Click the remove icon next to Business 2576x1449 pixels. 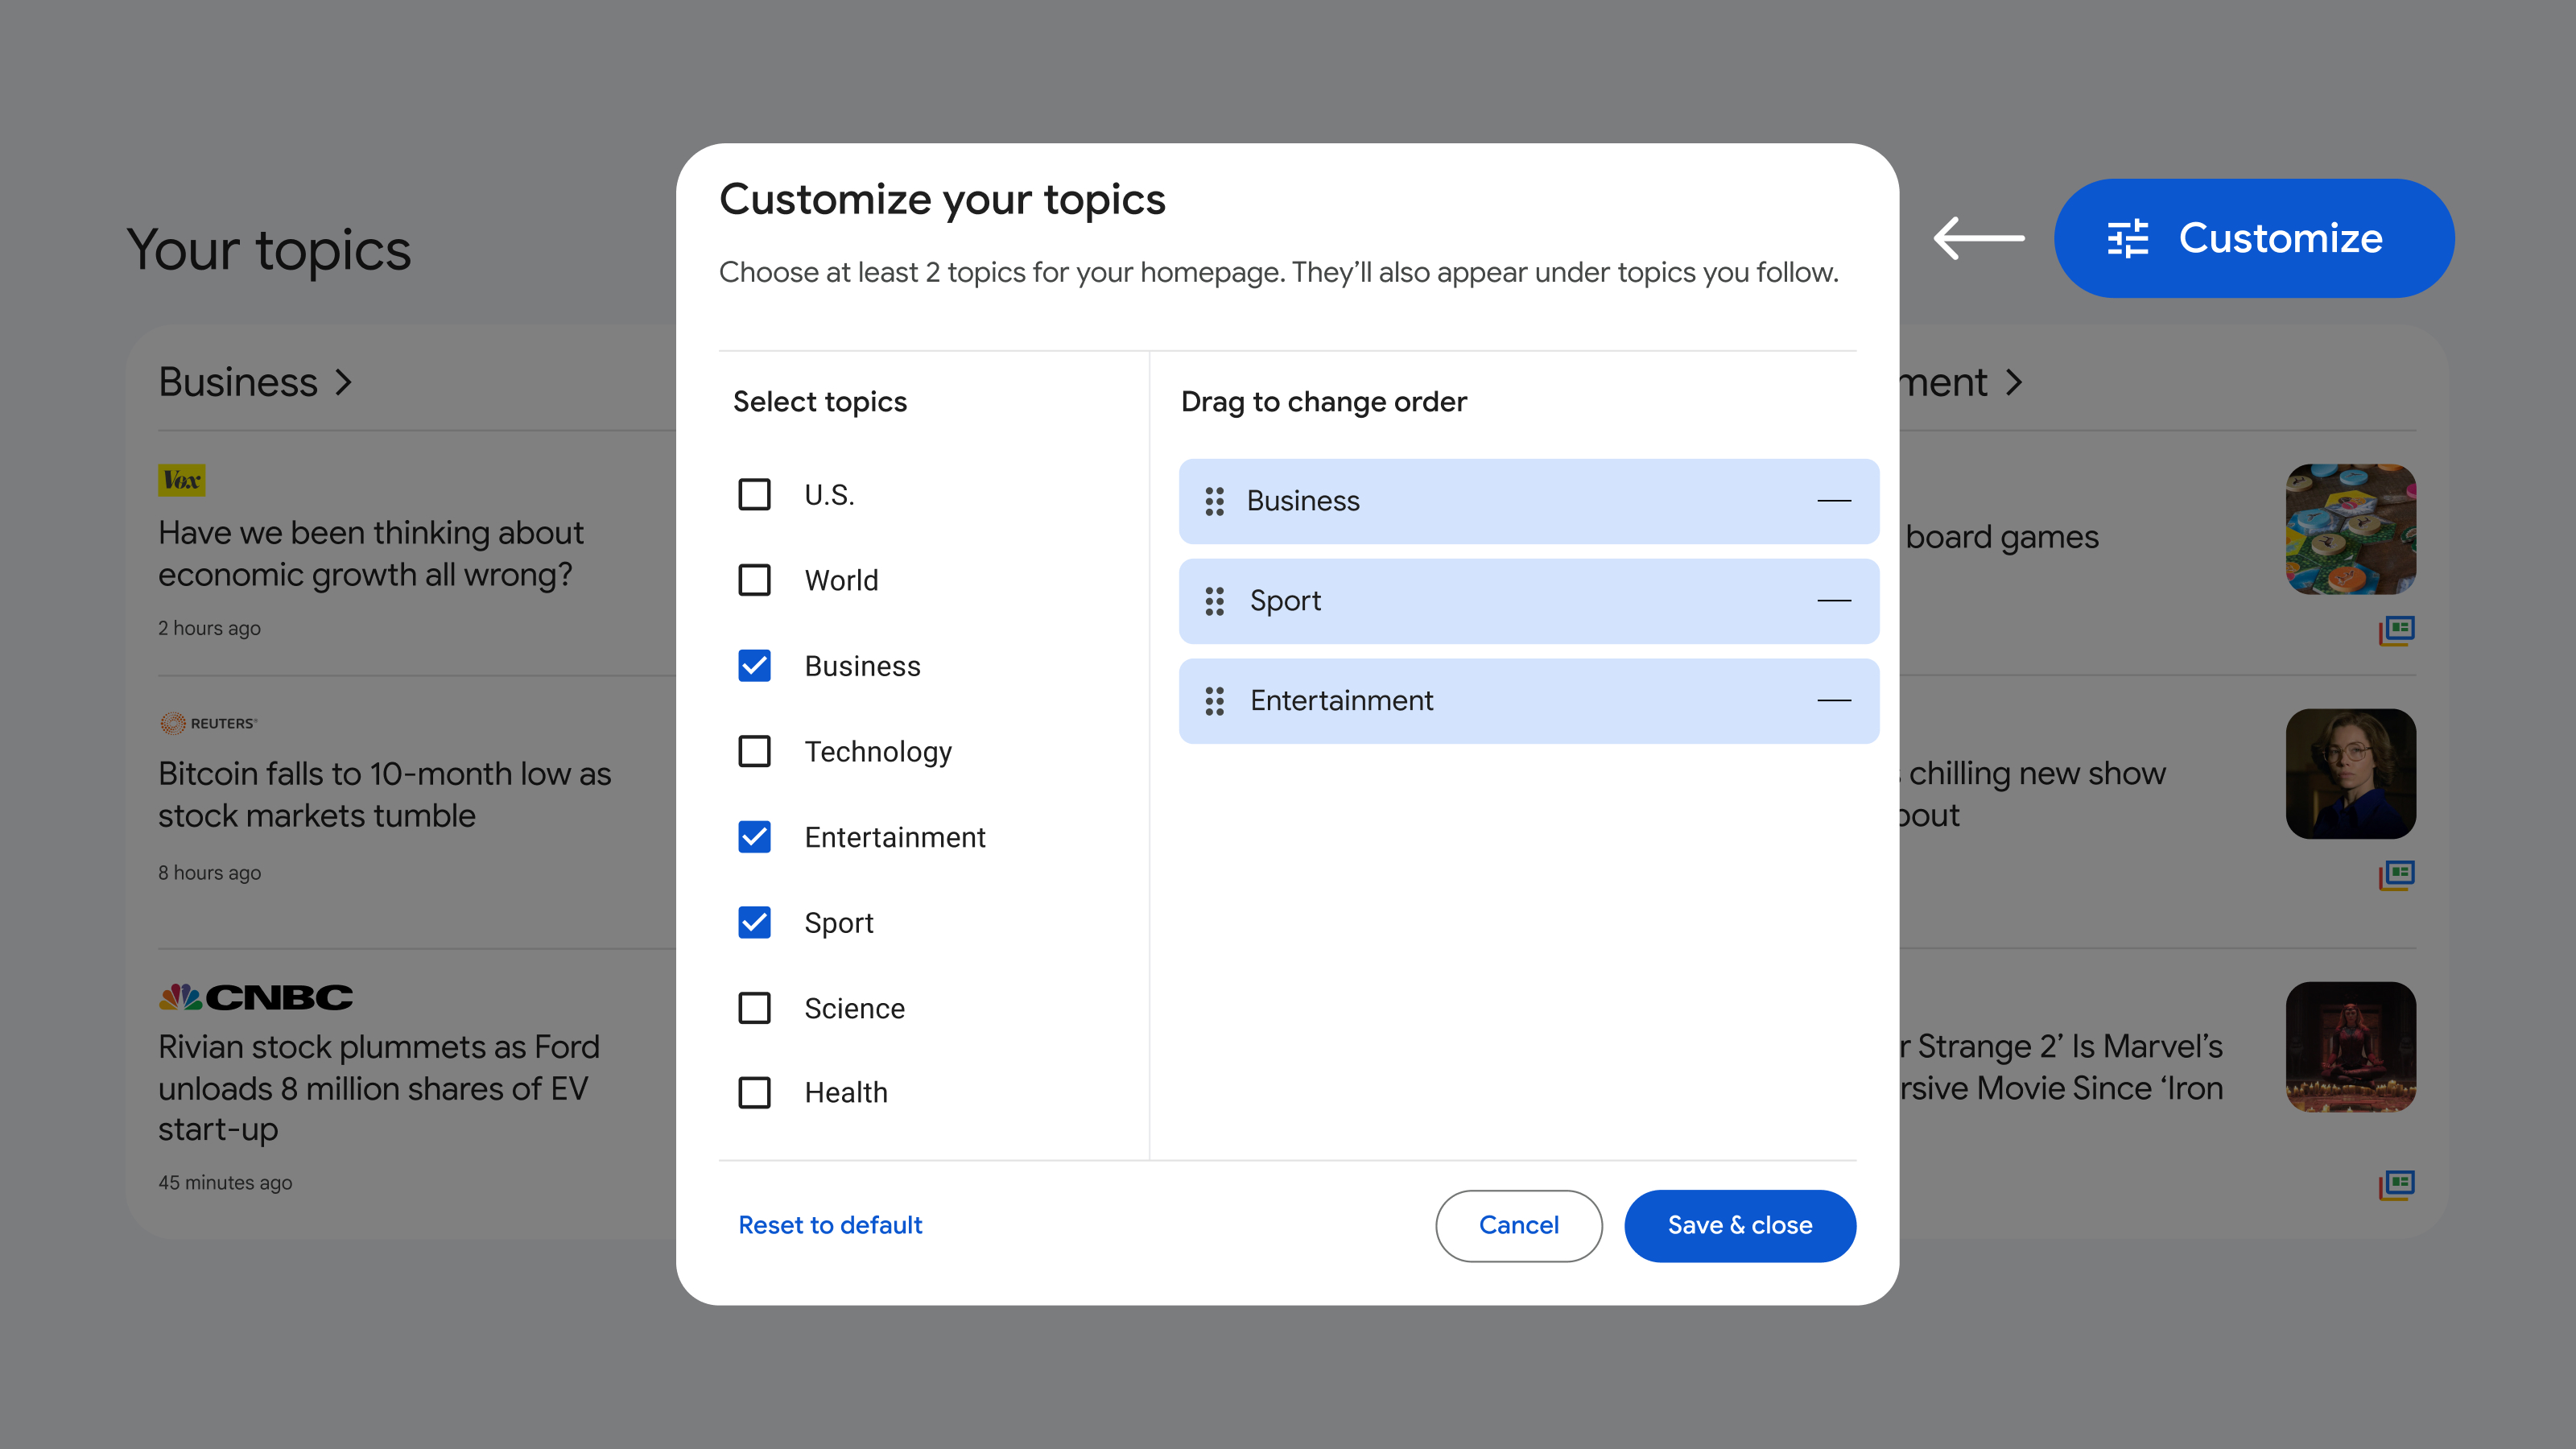pos(1835,501)
